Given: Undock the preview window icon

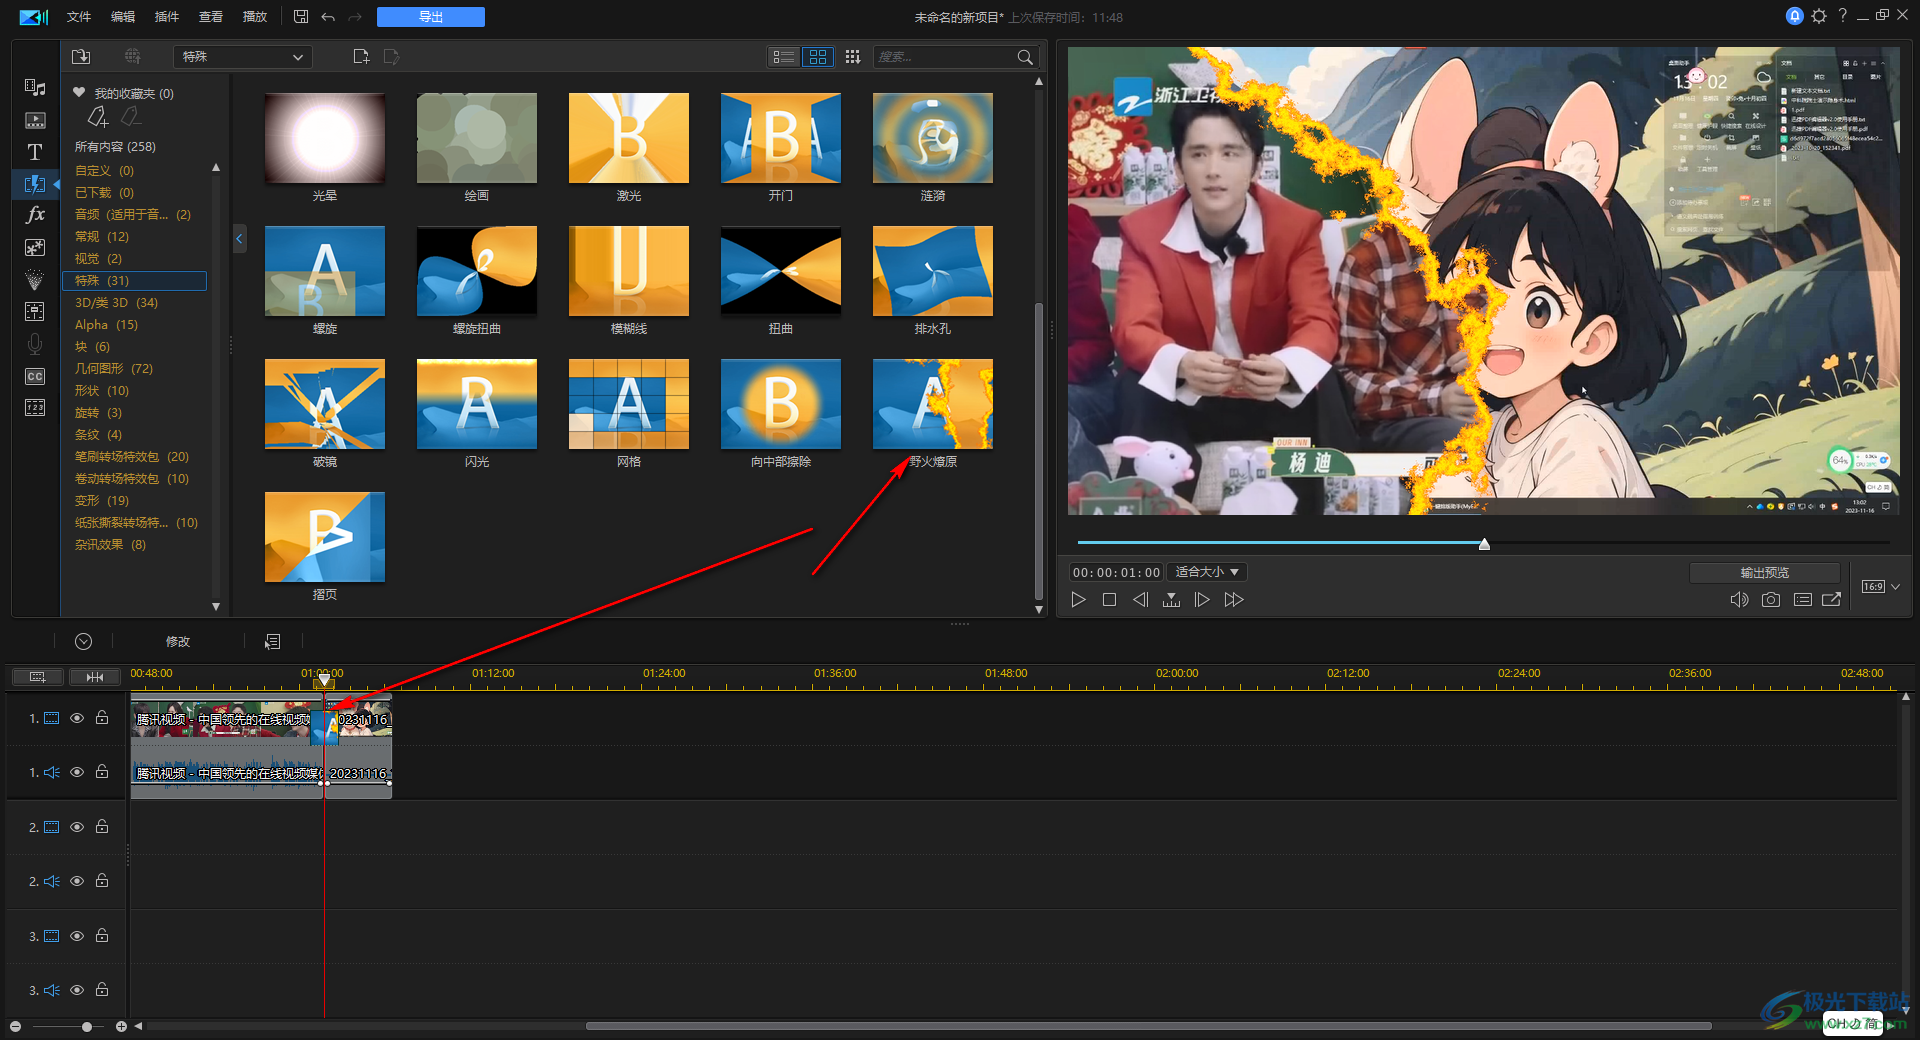Looking at the screenshot, I should coord(1832,600).
